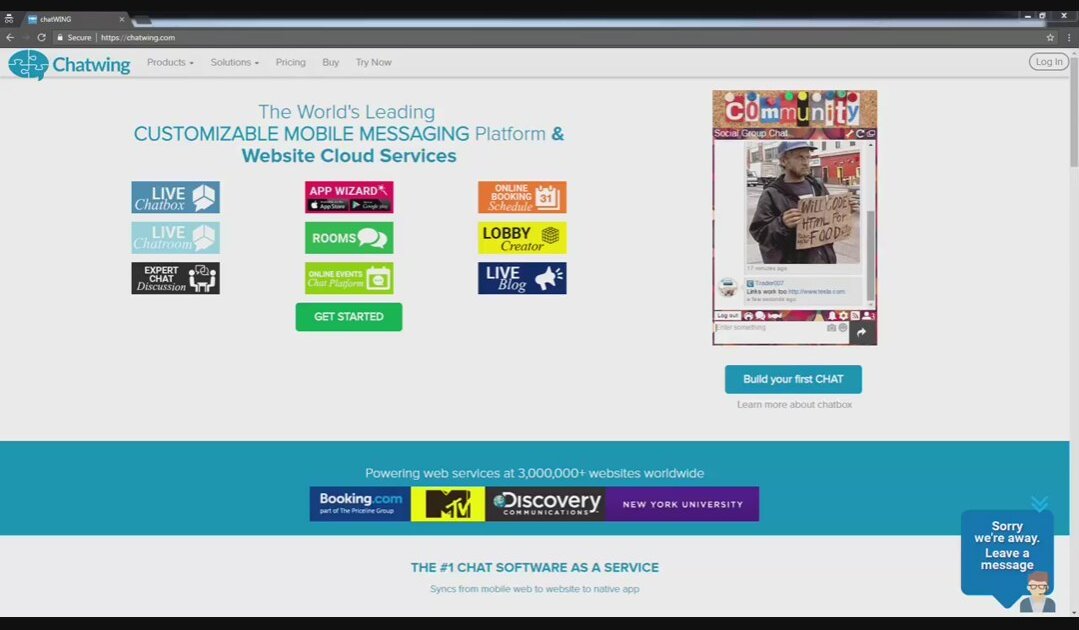1079x630 pixels.
Task: Open the LIVE Blog tile
Action: (x=522, y=278)
